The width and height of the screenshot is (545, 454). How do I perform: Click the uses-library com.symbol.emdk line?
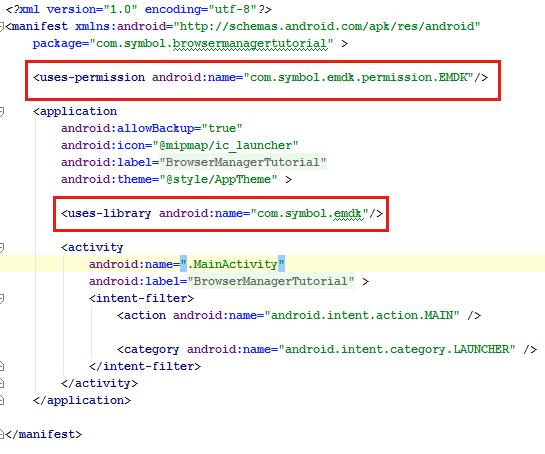[222, 213]
